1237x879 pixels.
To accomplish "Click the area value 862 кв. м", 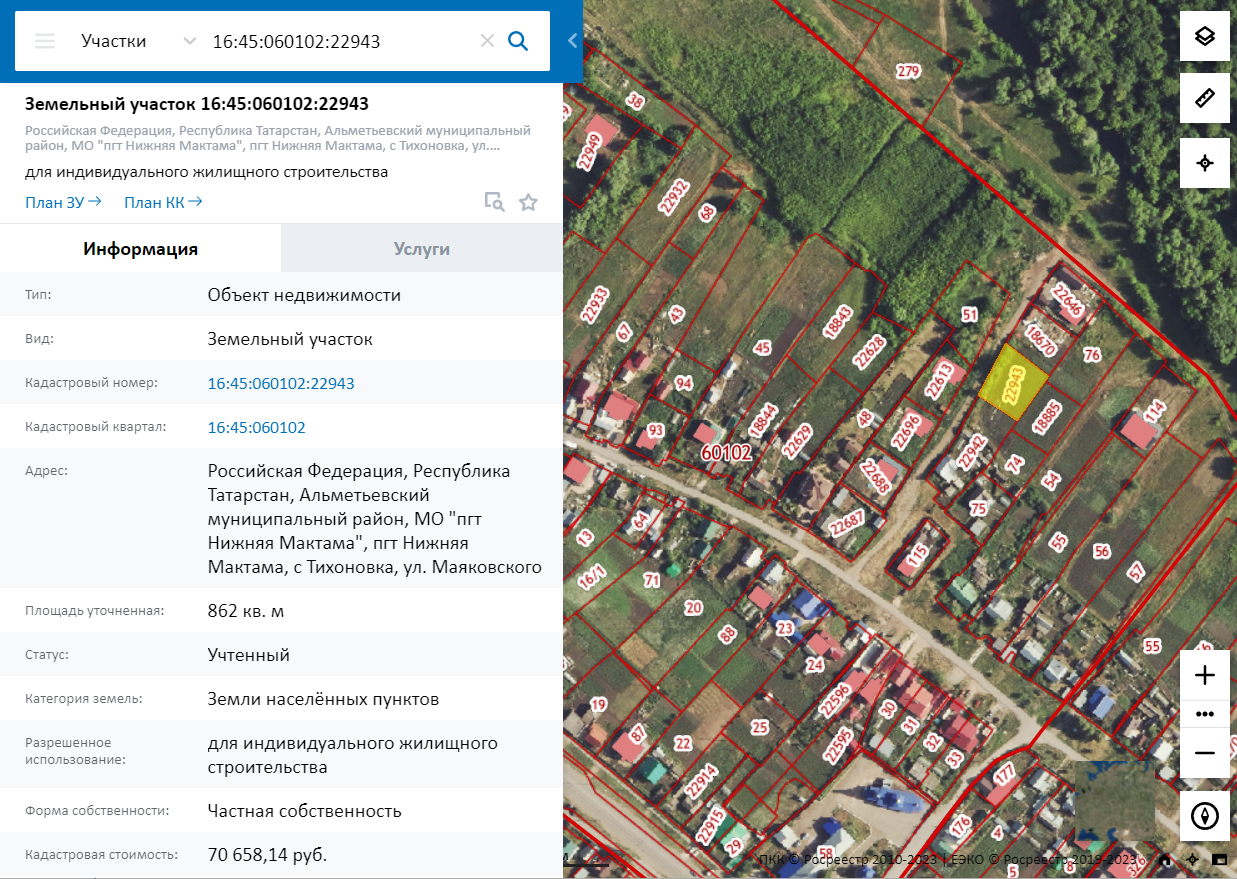I will [246, 611].
